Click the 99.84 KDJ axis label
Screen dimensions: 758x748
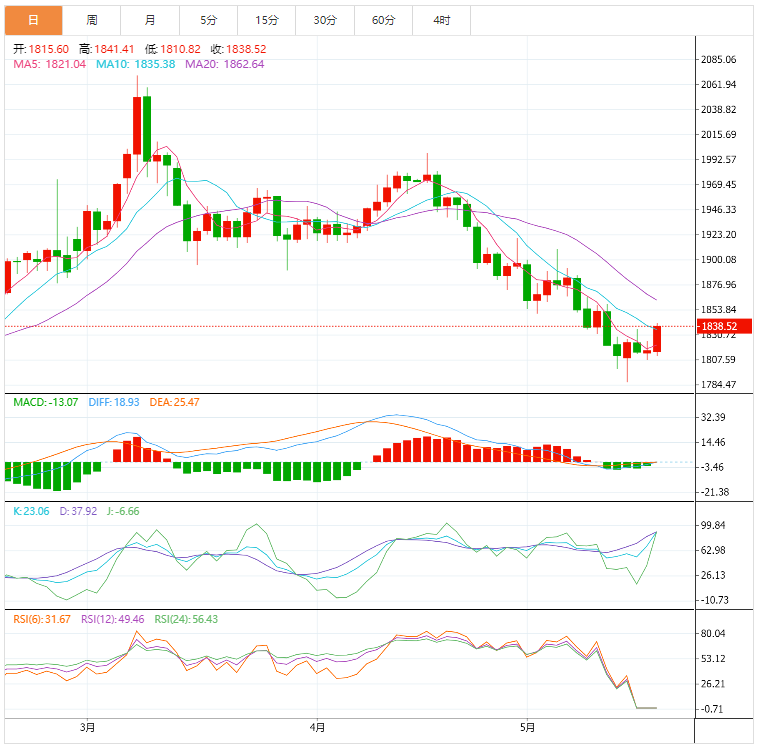pyautogui.click(x=713, y=526)
